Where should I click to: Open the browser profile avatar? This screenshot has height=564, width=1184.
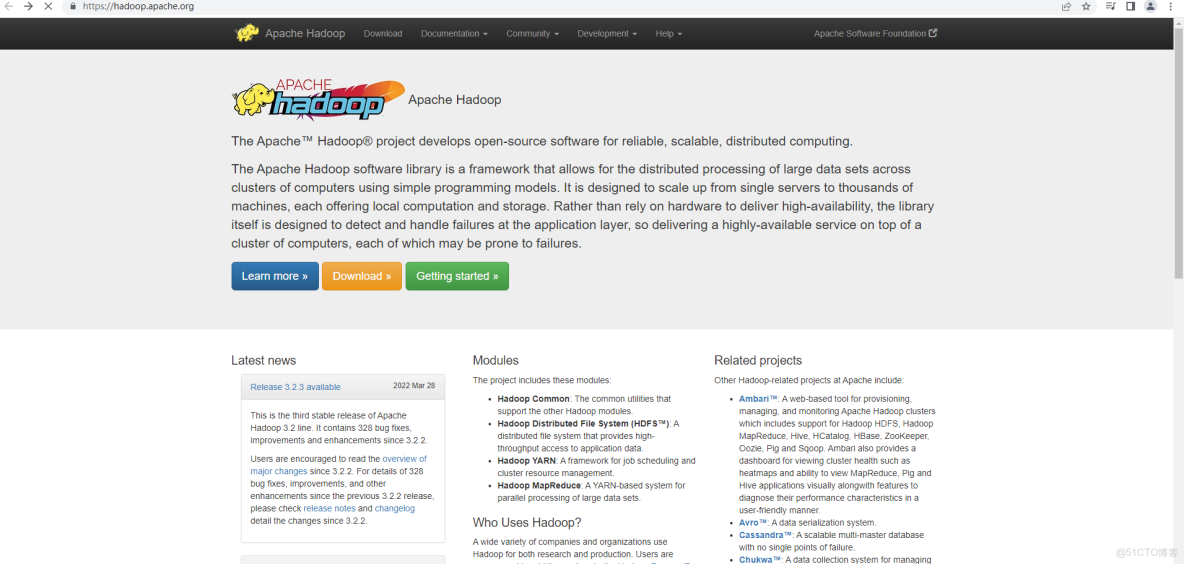(1150, 6)
